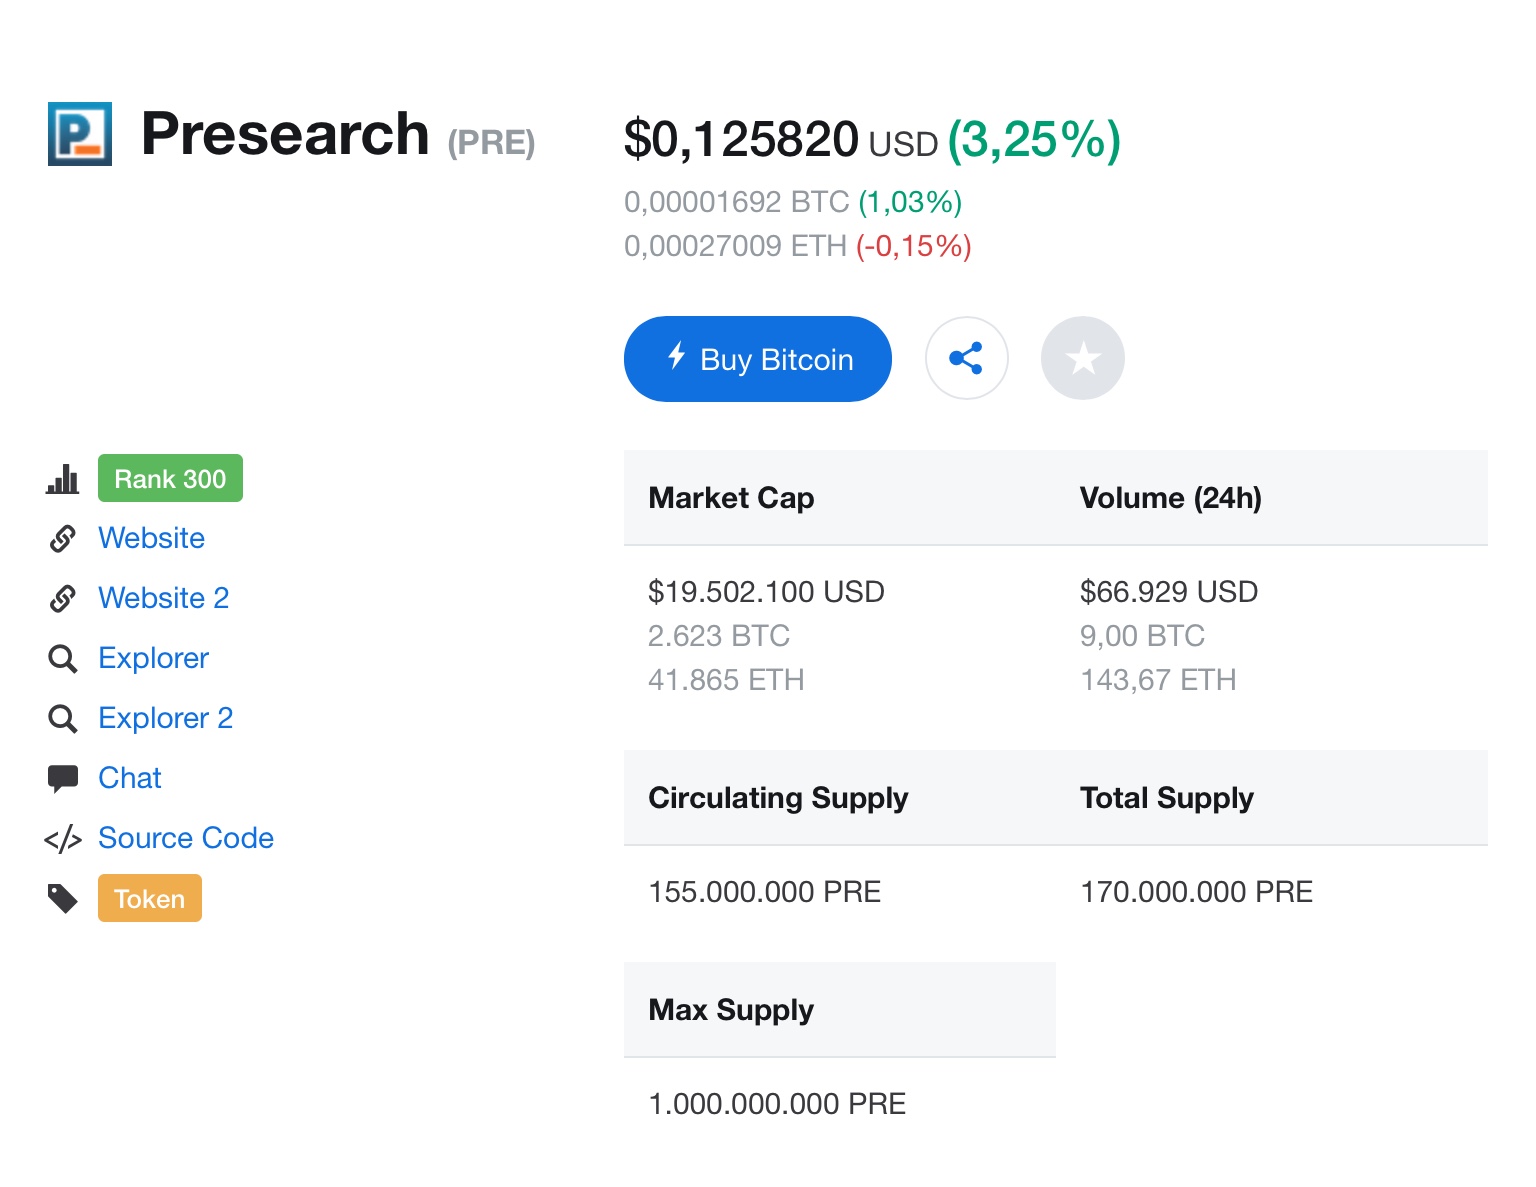This screenshot has height=1187, width=1536.
Task: Click the magnifier icon beside Explorer
Action: pos(62,659)
